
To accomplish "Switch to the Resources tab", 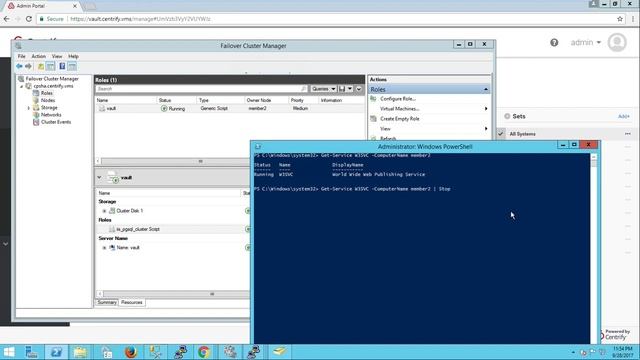I will 132,302.
